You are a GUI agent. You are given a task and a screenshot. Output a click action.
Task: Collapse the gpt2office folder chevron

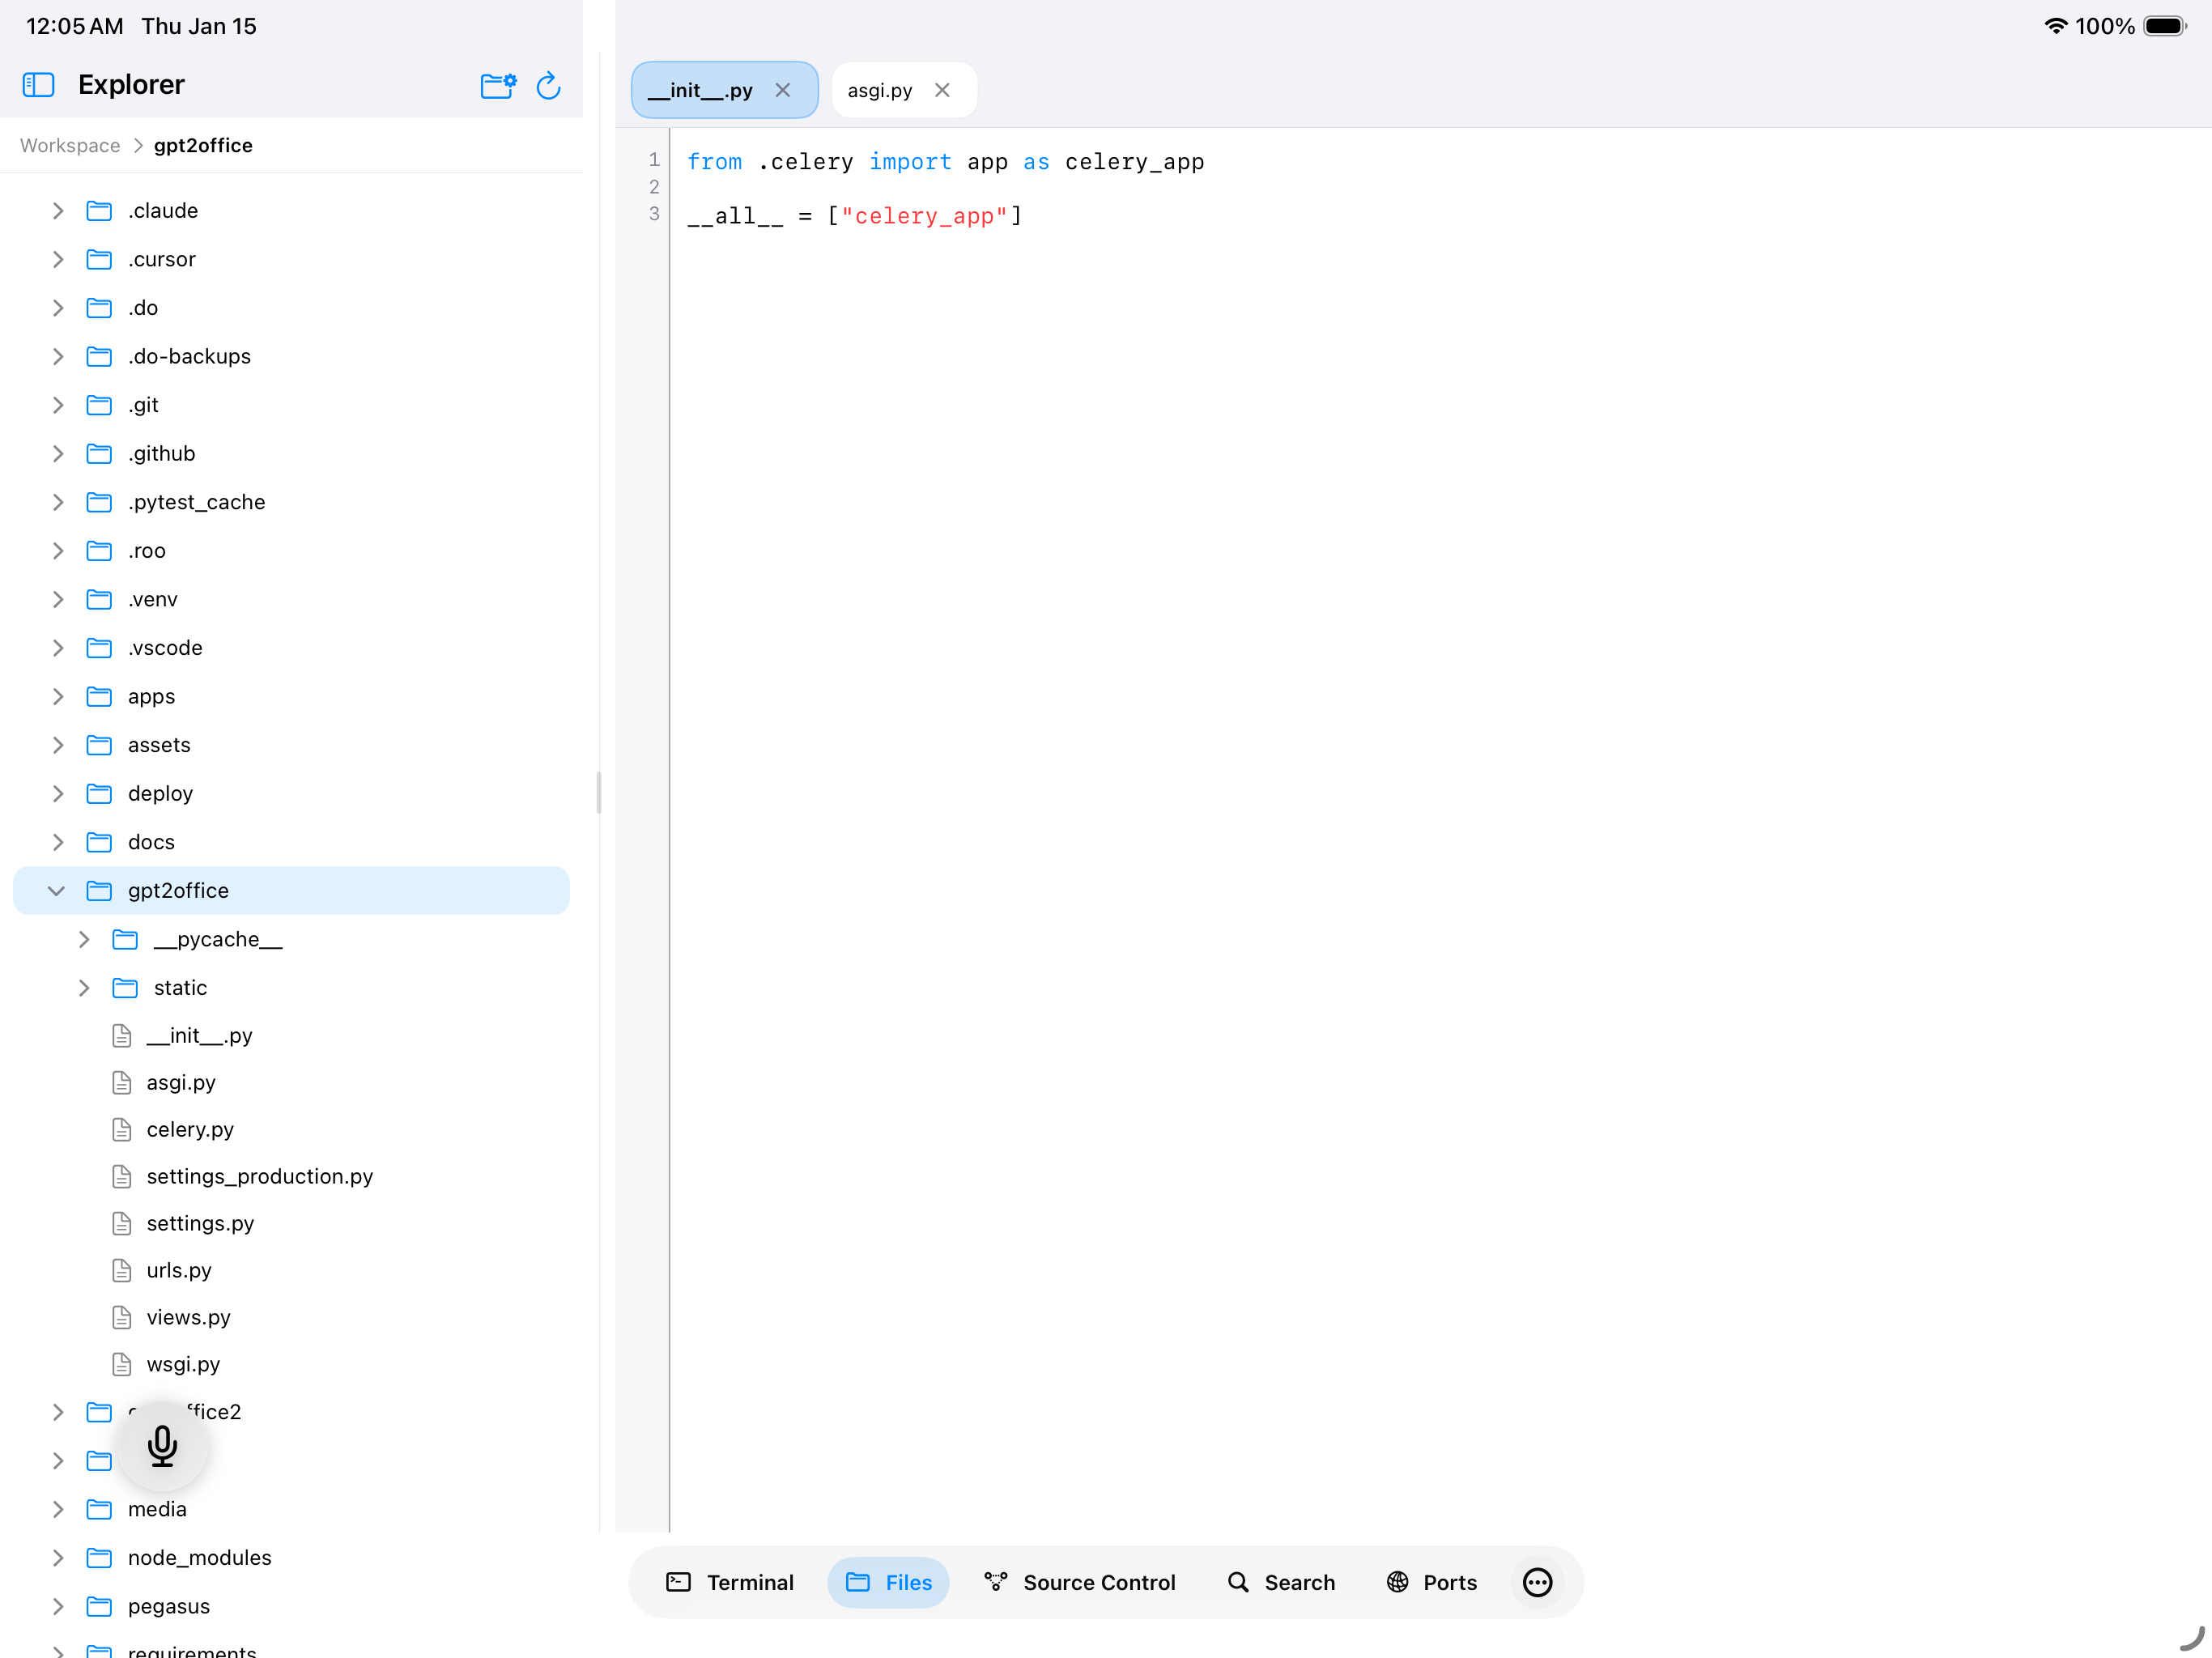tap(57, 890)
